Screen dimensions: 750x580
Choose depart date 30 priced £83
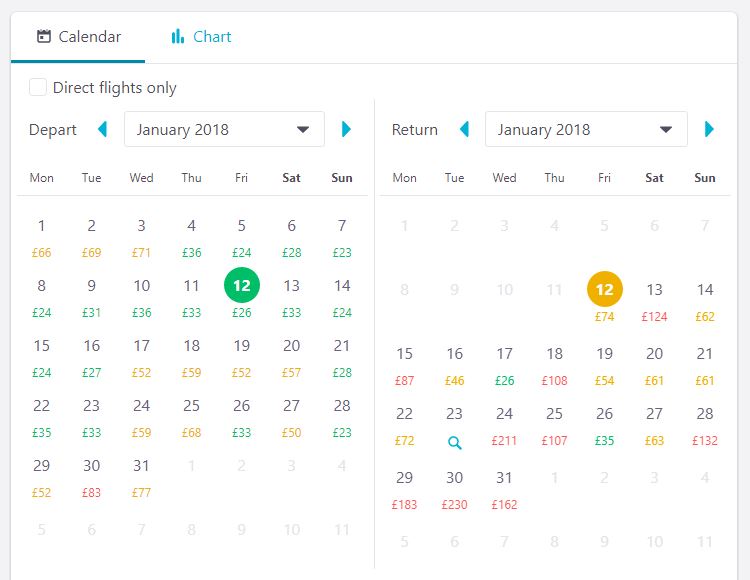(x=92, y=475)
